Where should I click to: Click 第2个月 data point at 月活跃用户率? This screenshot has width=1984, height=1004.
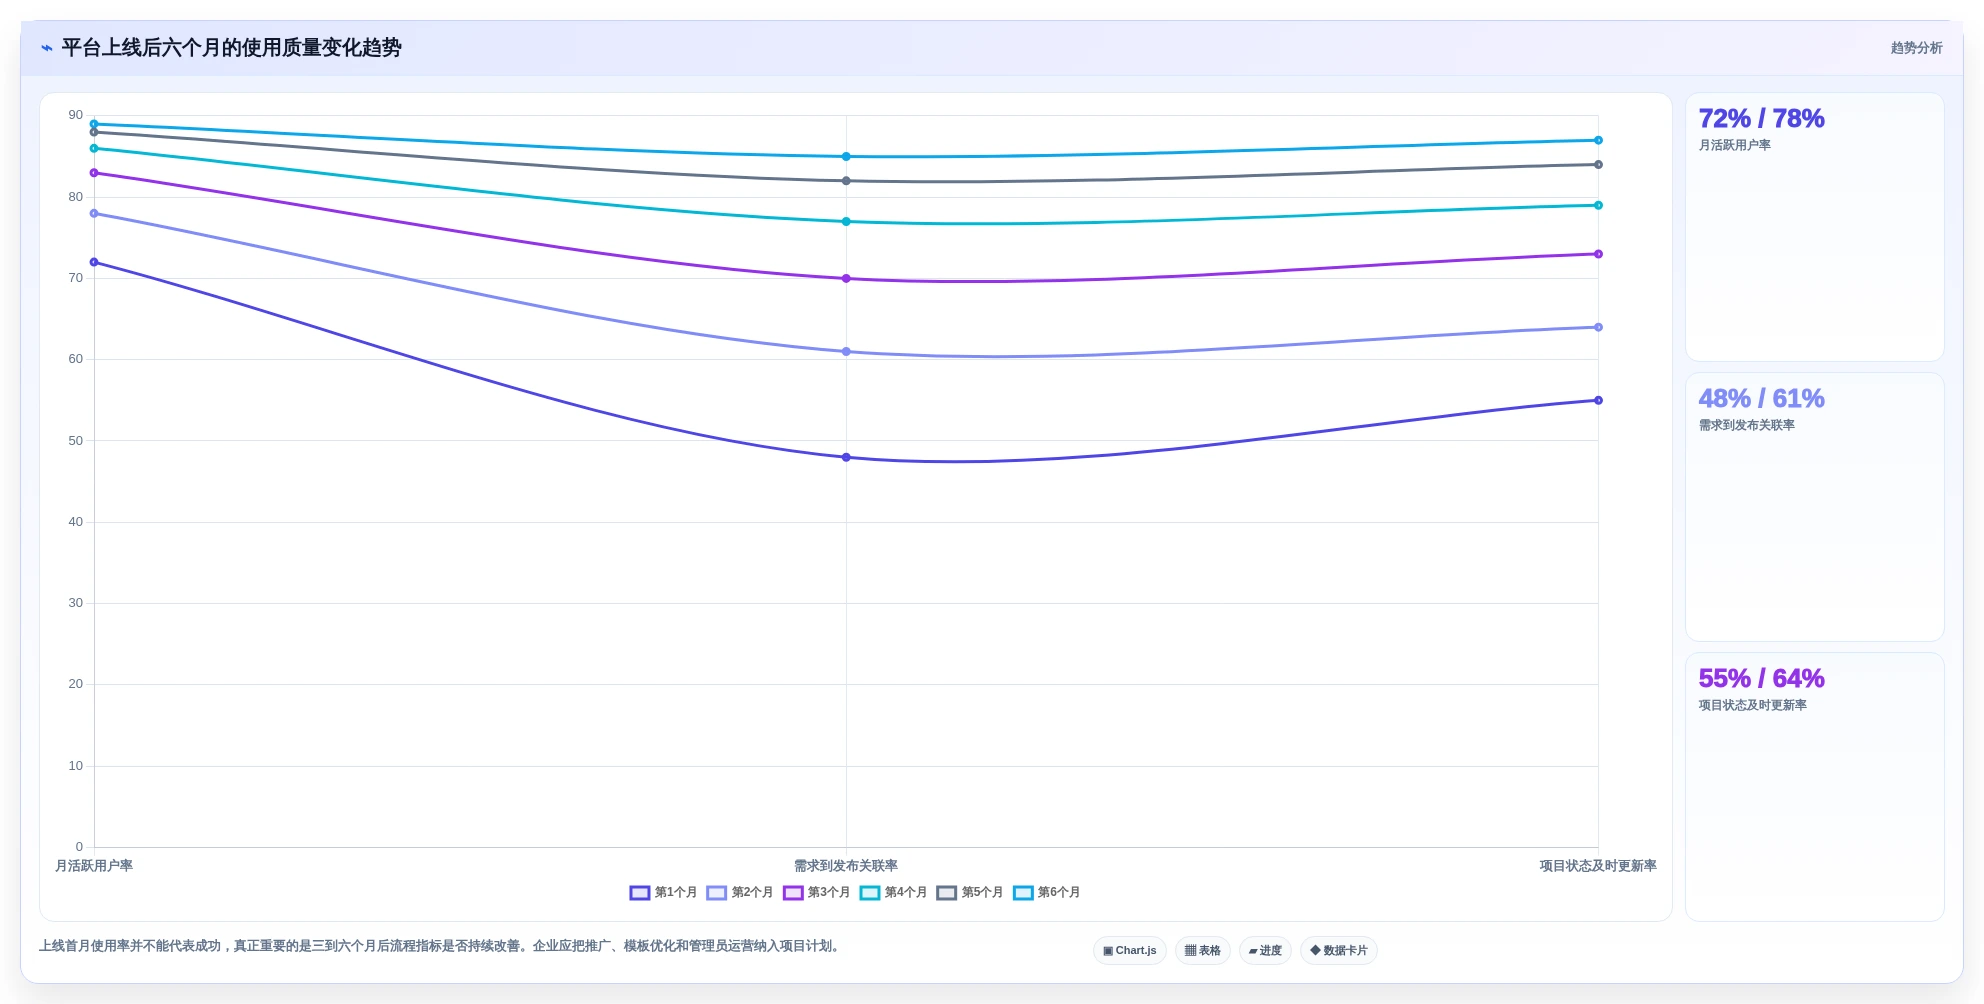pos(94,214)
